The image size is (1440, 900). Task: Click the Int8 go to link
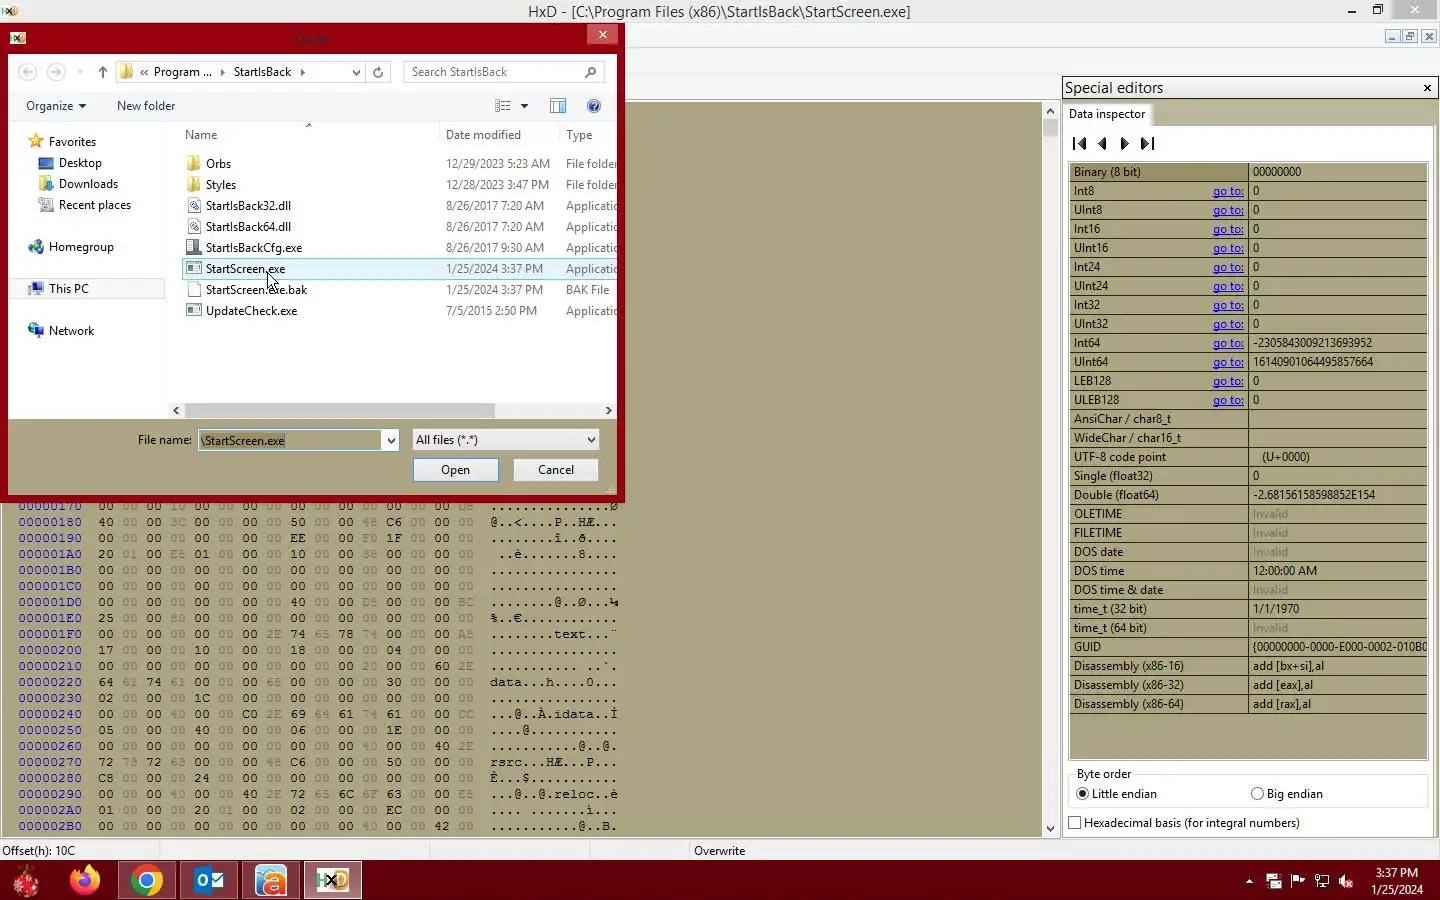coord(1228,191)
